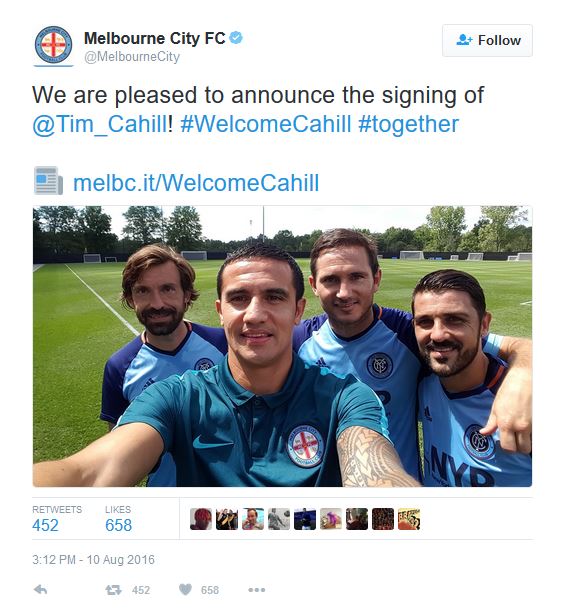Screen dimensions: 566x611
Task: Click the Melbourne City FC profile avatar
Action: [53, 45]
